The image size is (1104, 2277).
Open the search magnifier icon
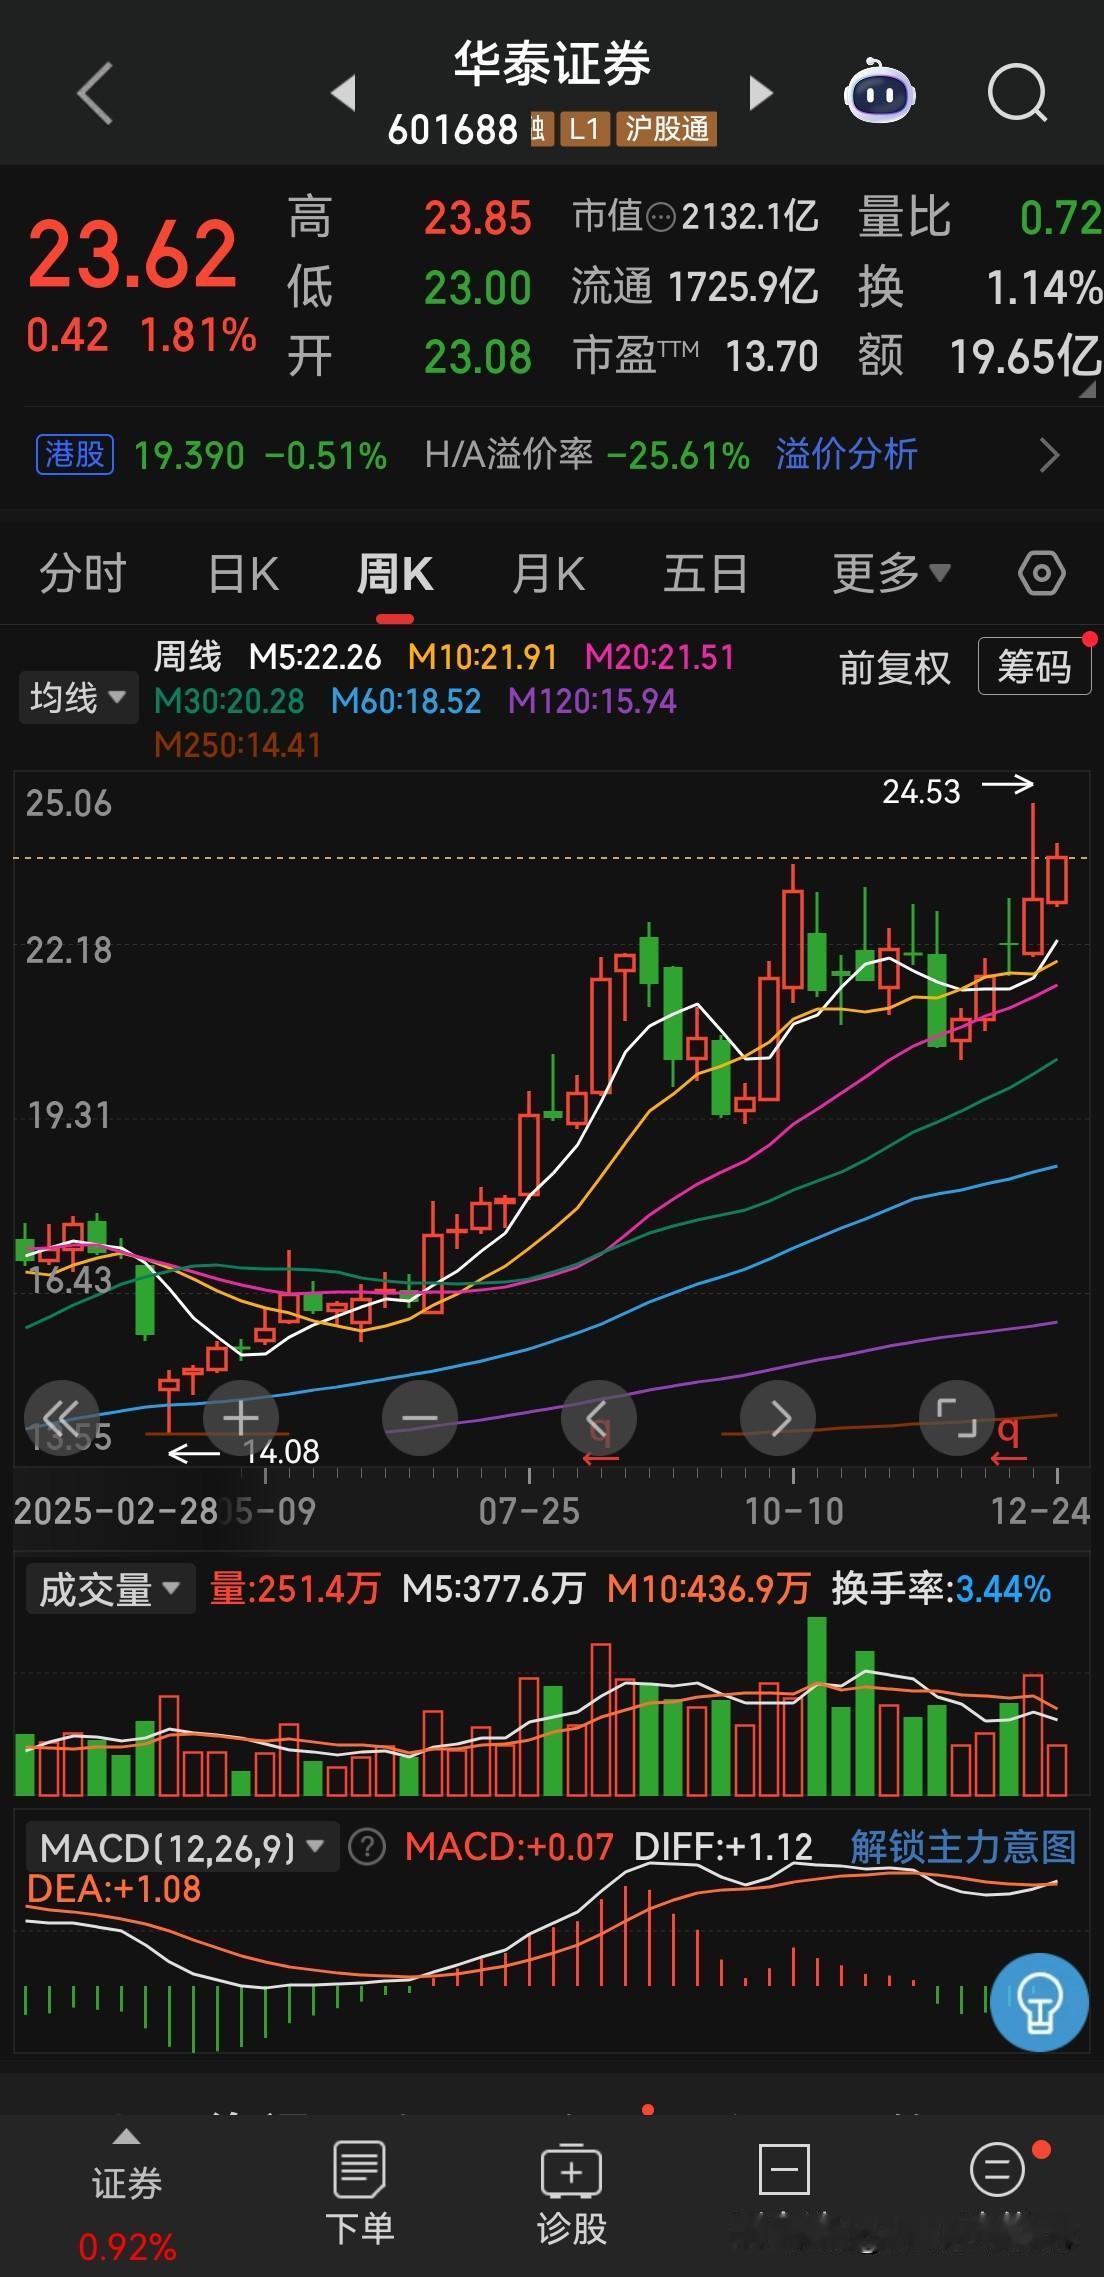coord(1017,93)
